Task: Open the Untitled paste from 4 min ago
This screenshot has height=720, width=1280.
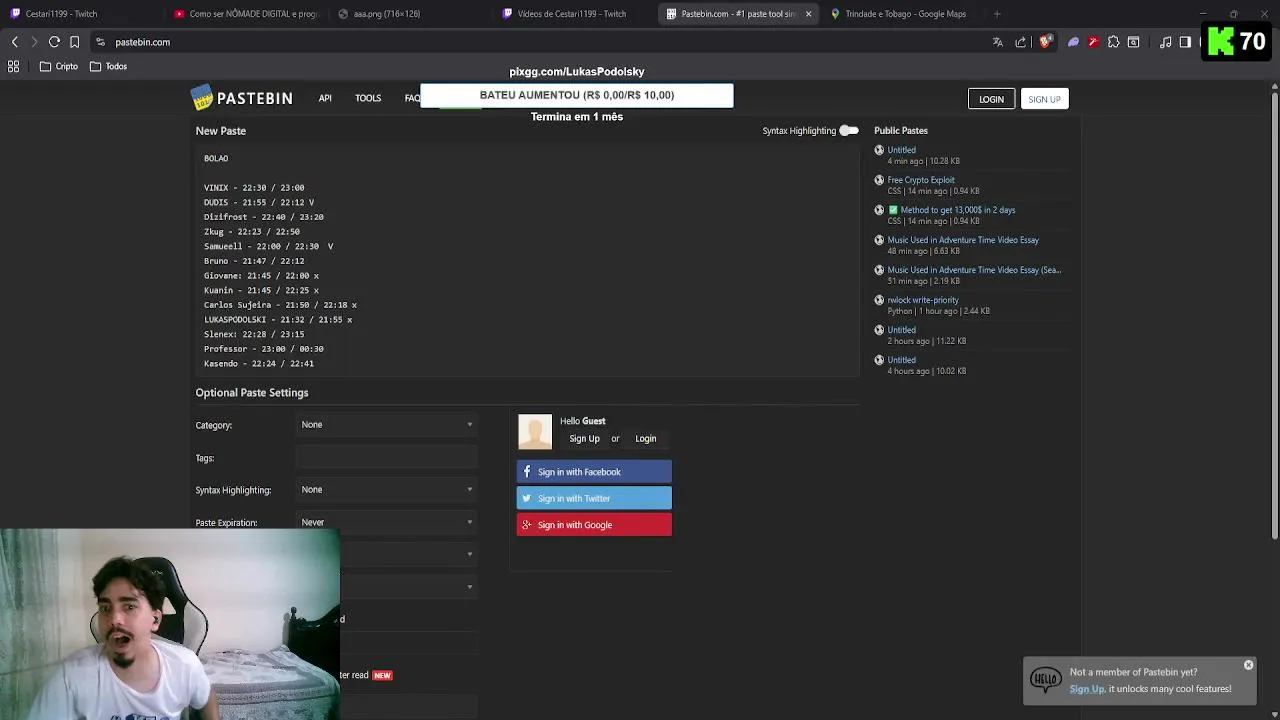Action: 901,150
